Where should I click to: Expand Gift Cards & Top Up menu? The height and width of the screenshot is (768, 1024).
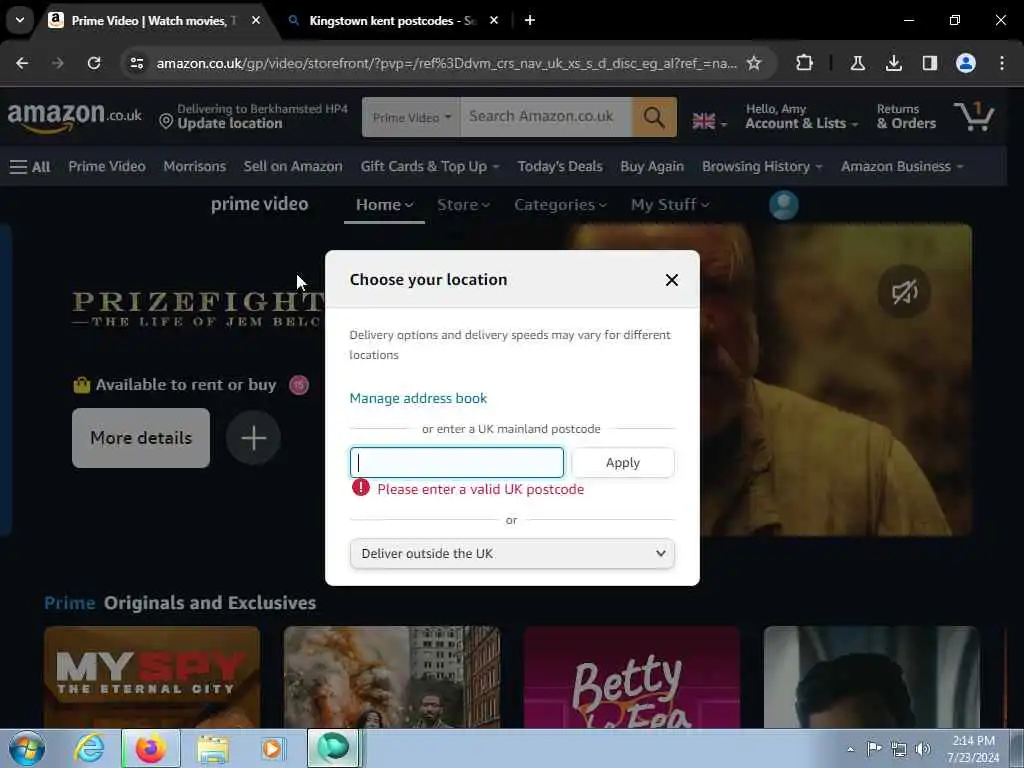click(x=430, y=167)
